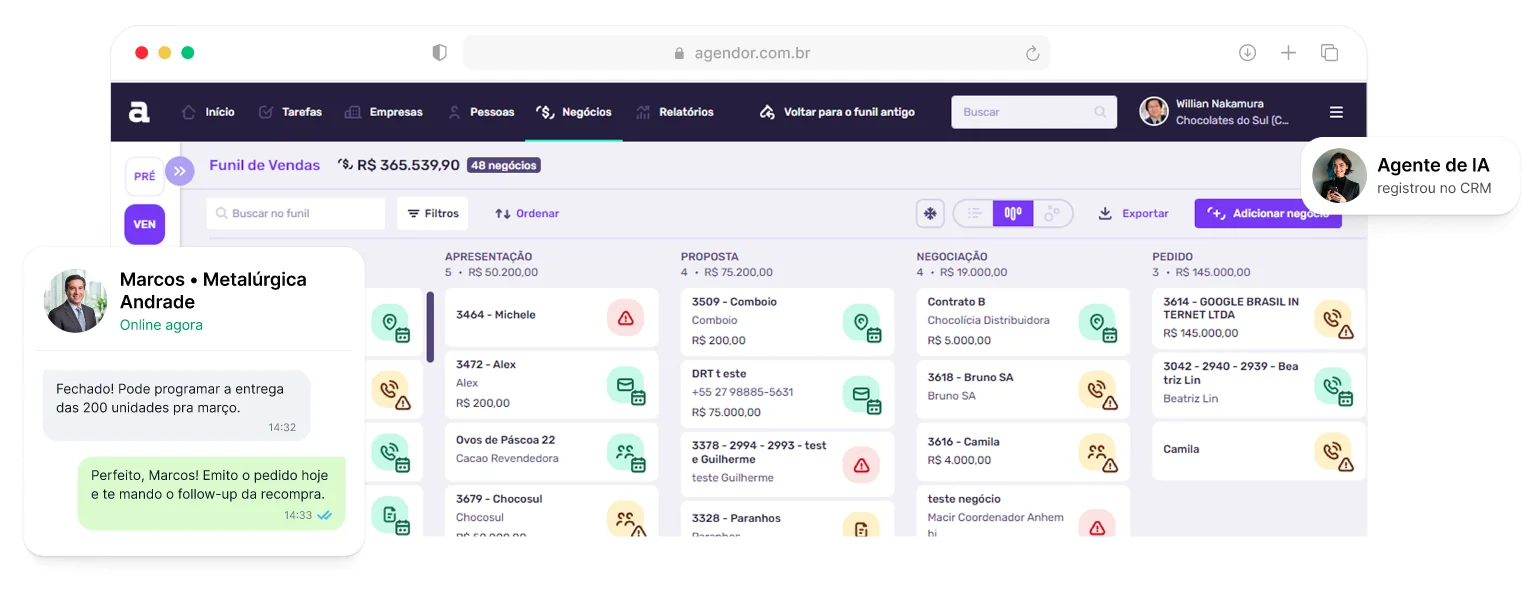The width and height of the screenshot is (1532, 607).
Task: Click the email icon on DRT t este card
Action: (862, 395)
